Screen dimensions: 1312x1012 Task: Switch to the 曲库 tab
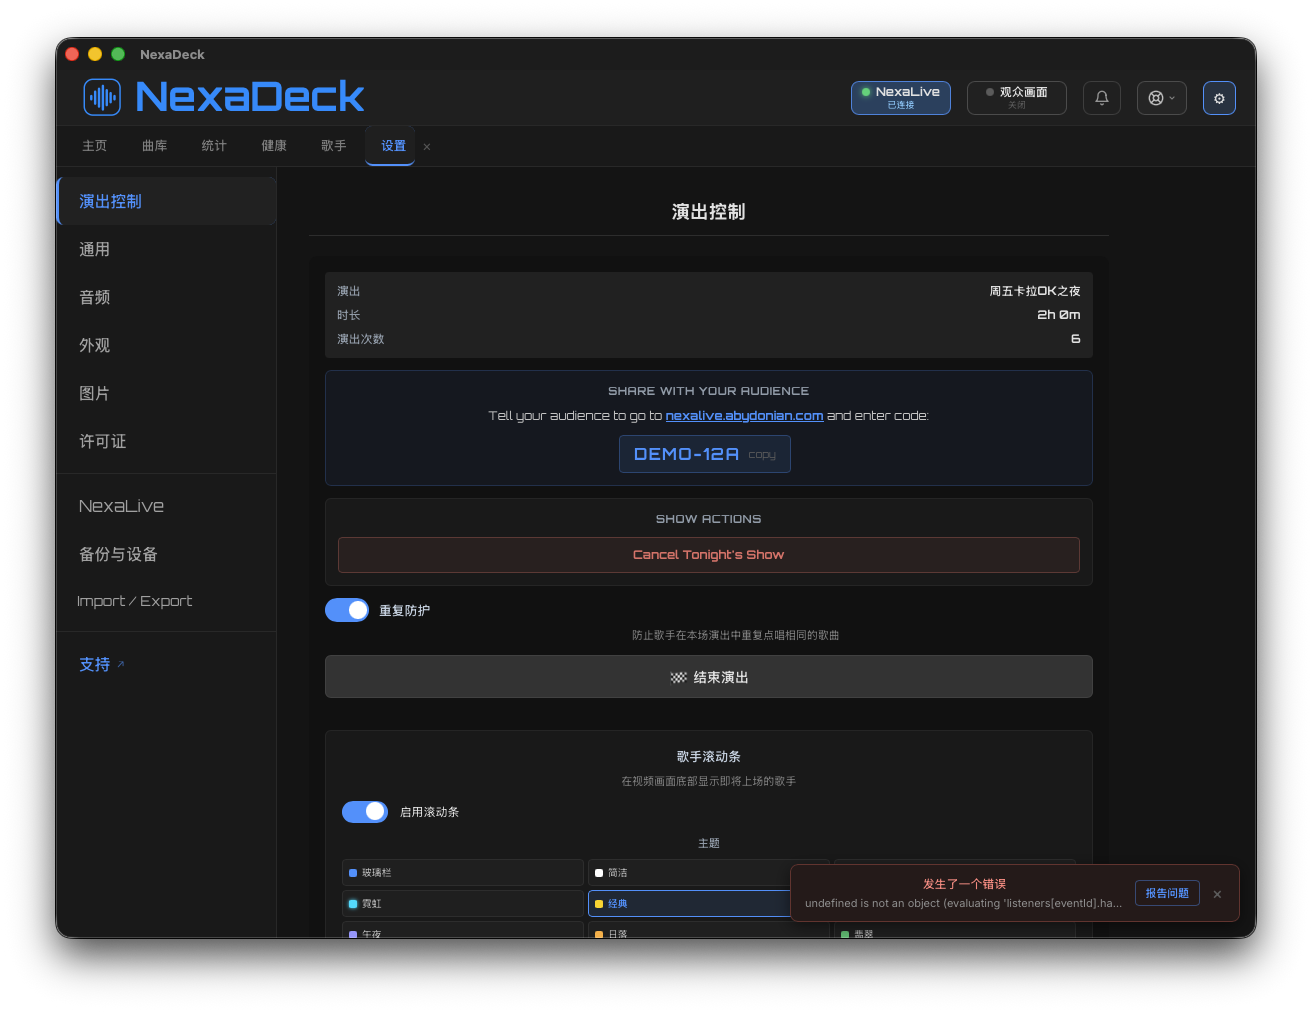[x=154, y=146]
